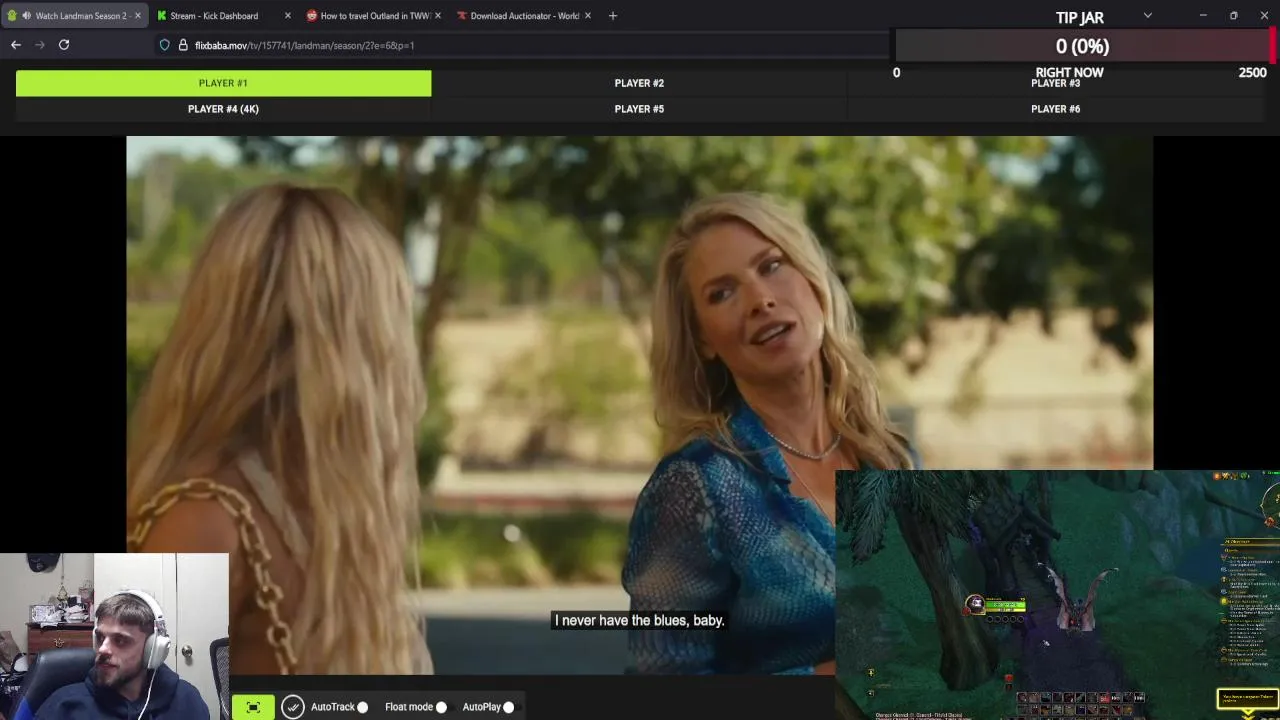
Task: Click the tip jar progress bar
Action: coord(1083,46)
